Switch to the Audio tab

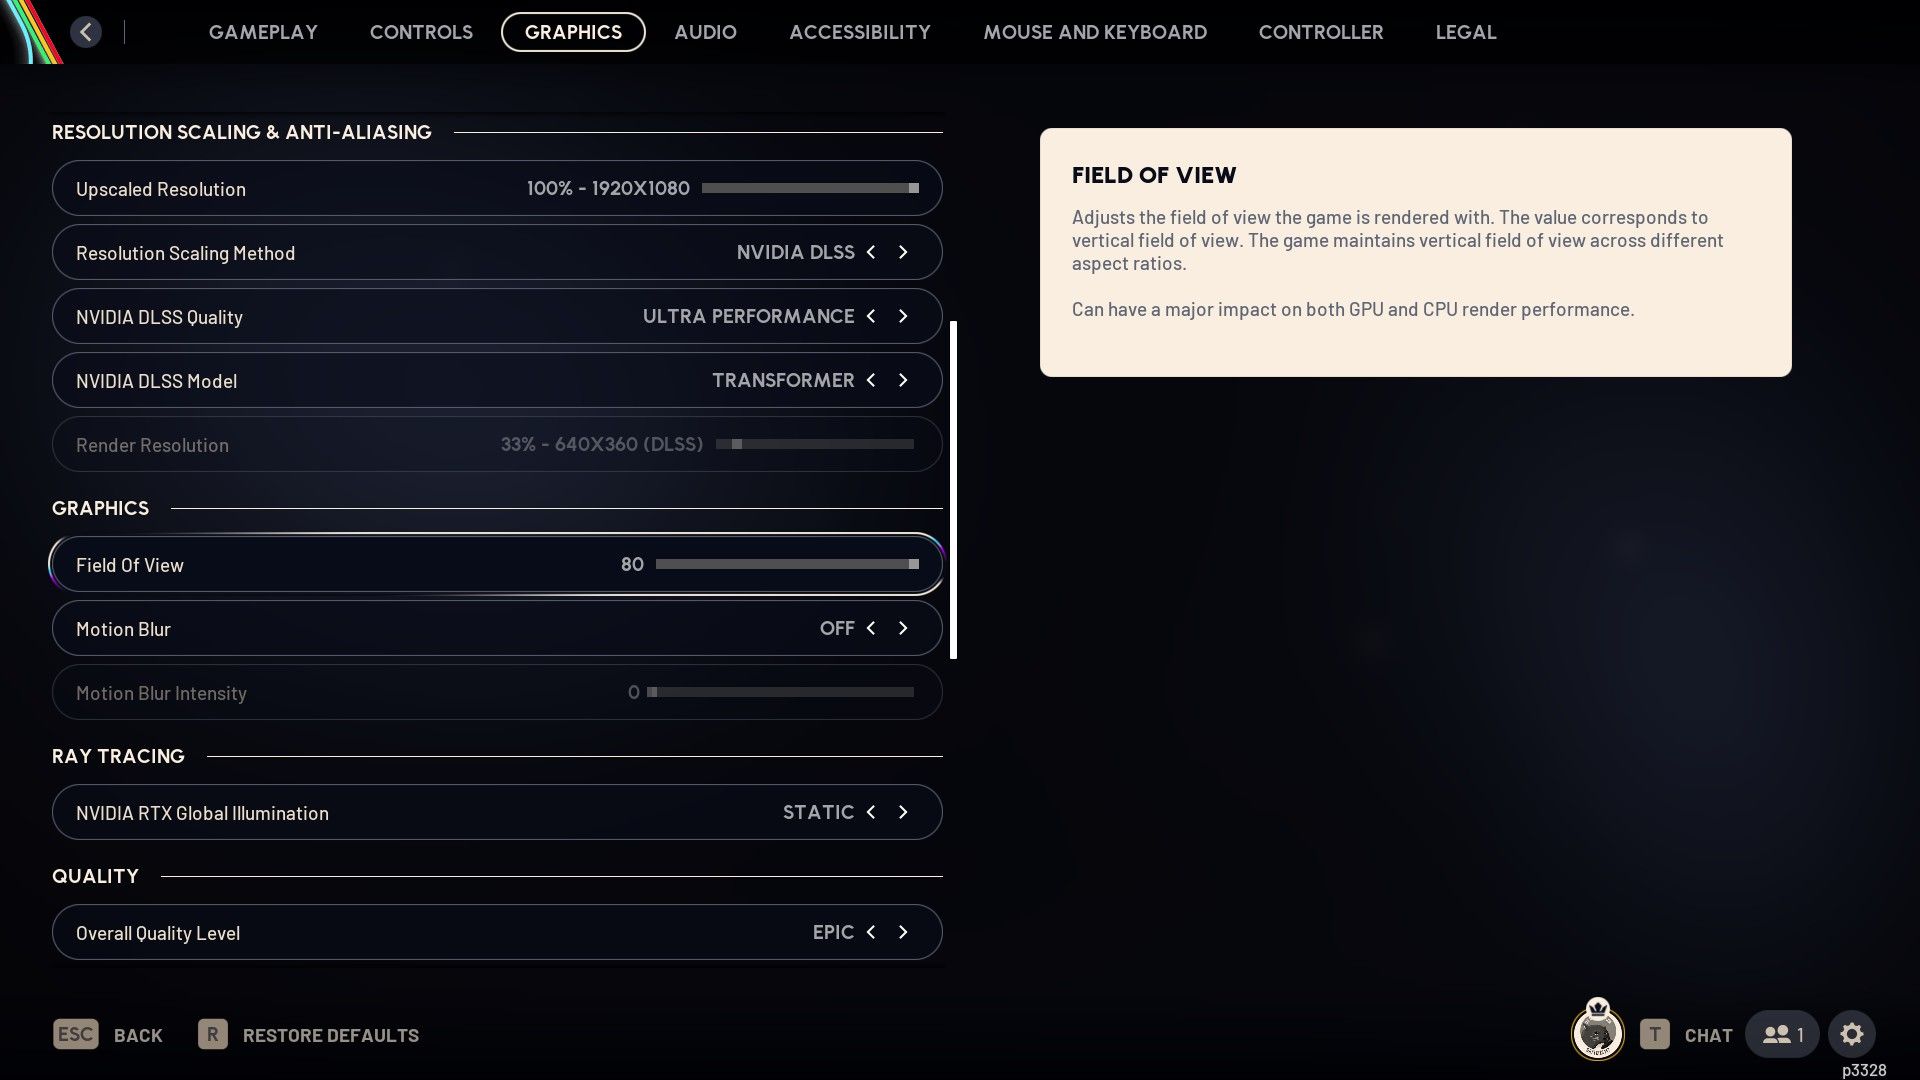[x=705, y=32]
